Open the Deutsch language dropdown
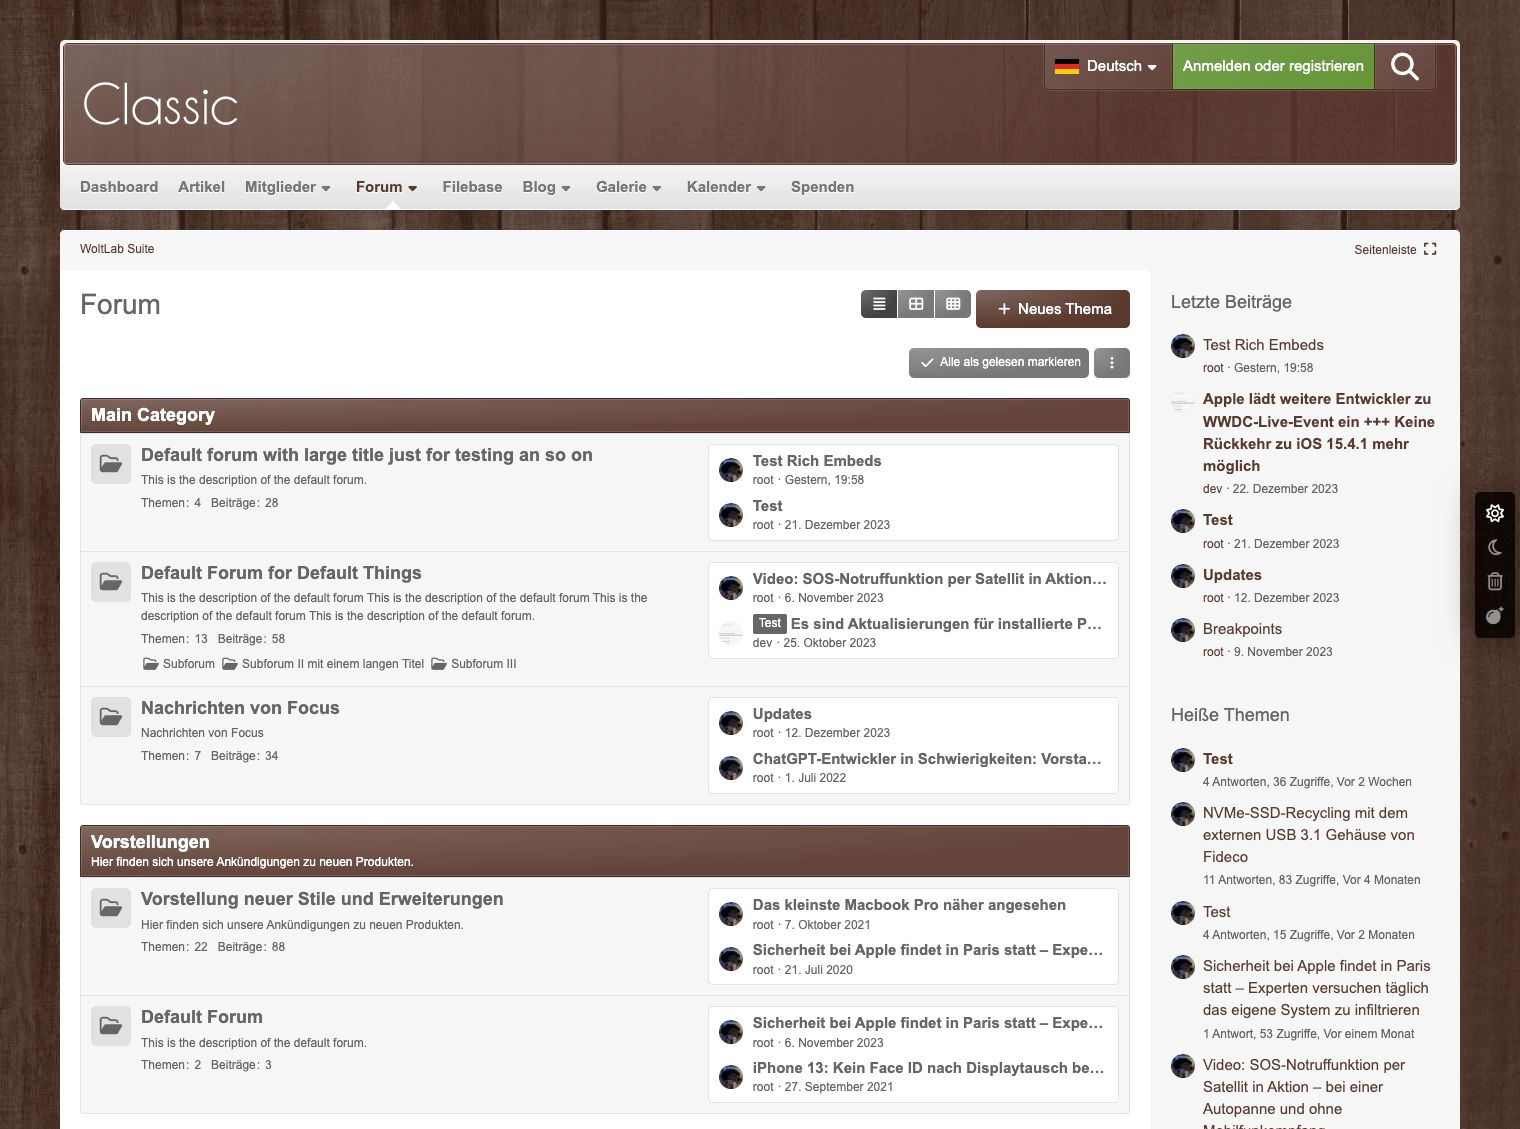Viewport: 1520px width, 1129px height. click(x=1108, y=67)
